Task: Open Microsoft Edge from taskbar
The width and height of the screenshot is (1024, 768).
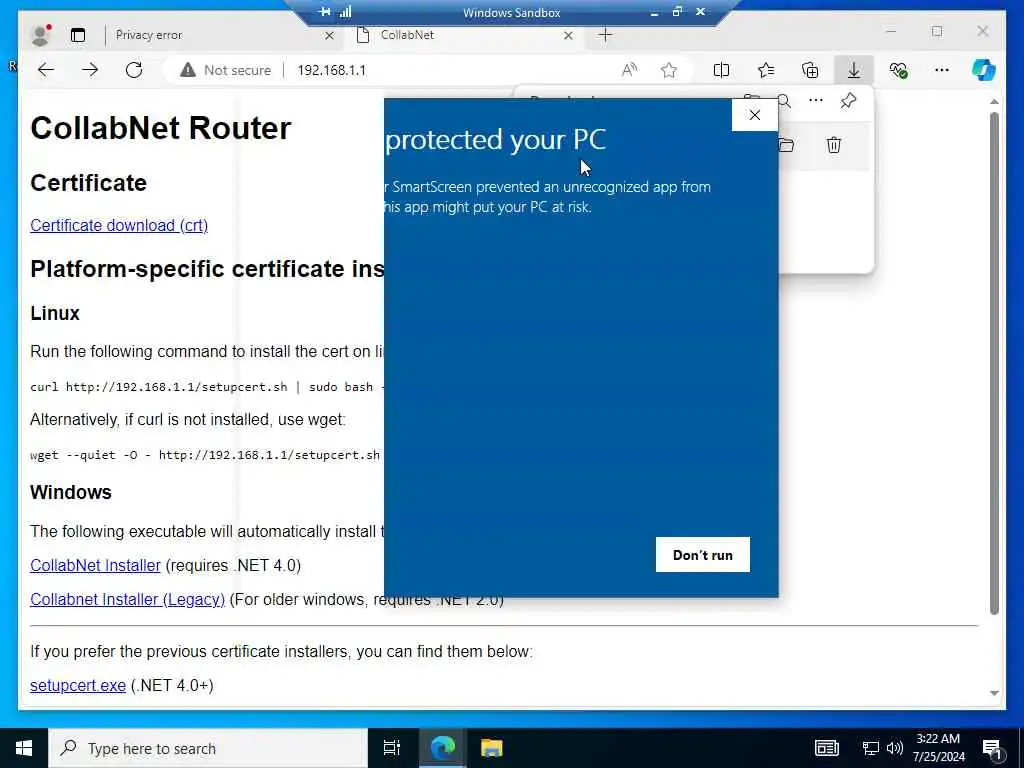Action: pos(442,748)
